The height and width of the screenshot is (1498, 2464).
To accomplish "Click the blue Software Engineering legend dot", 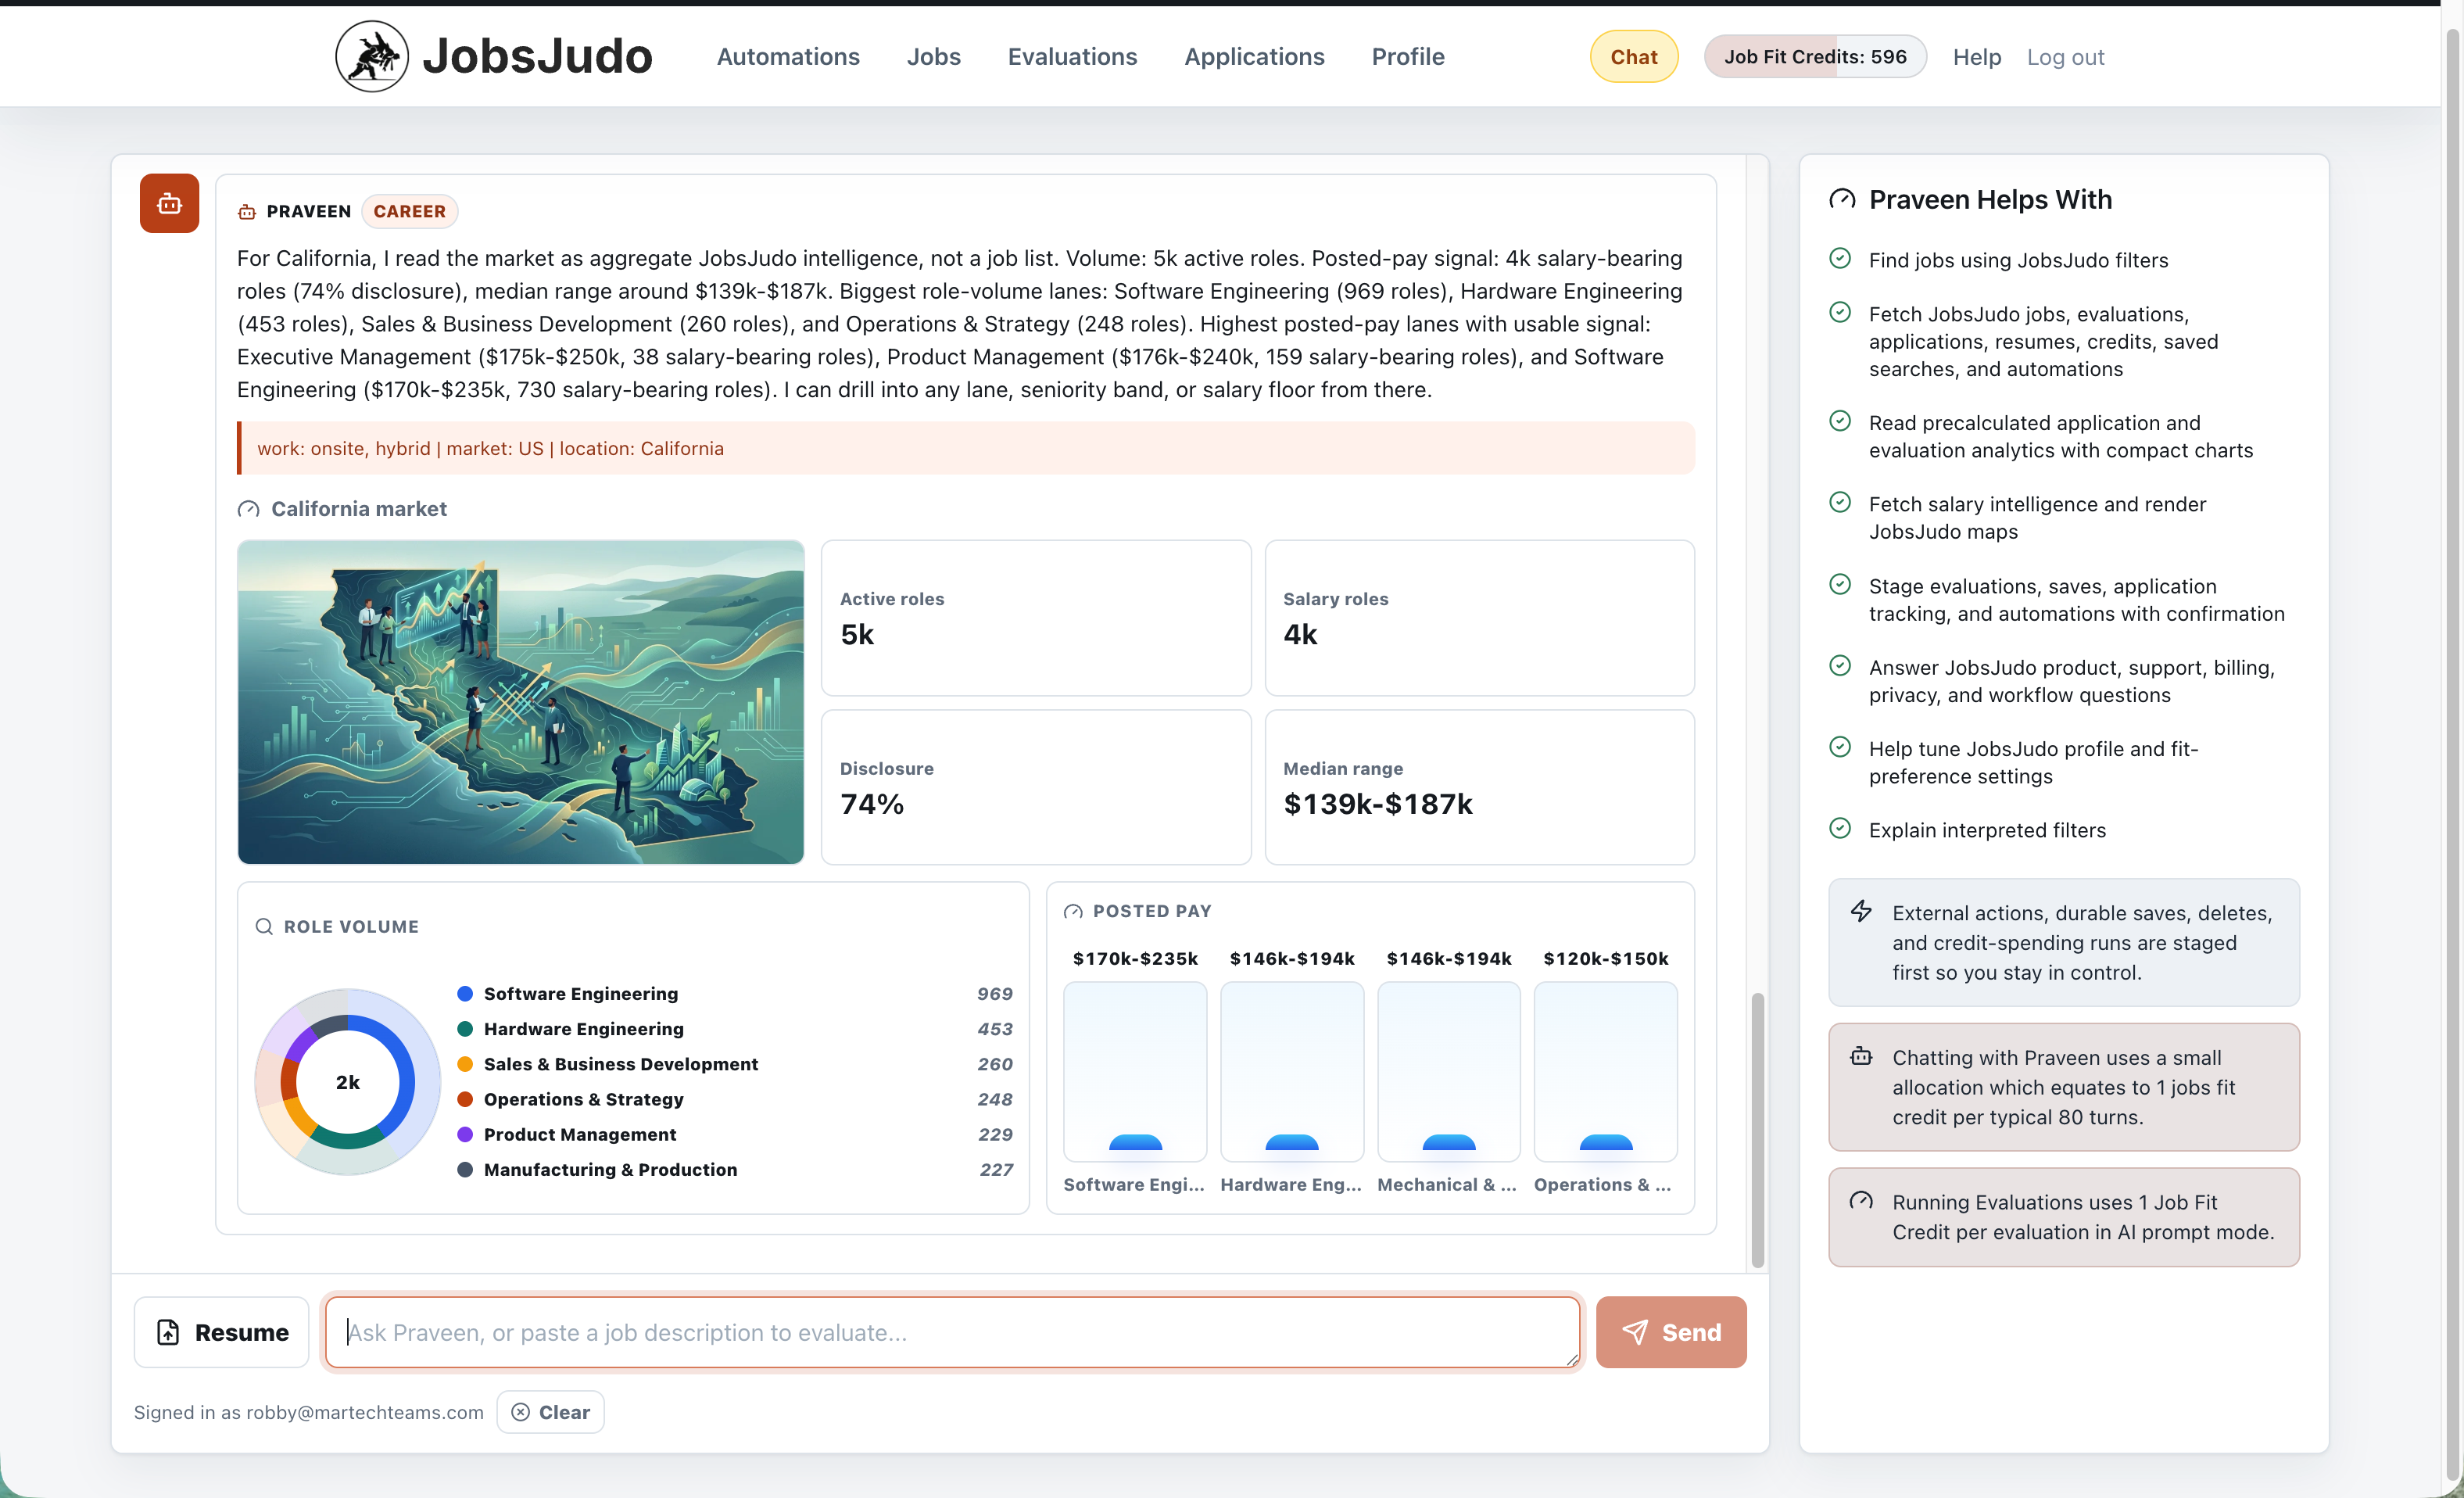I will [x=465, y=993].
